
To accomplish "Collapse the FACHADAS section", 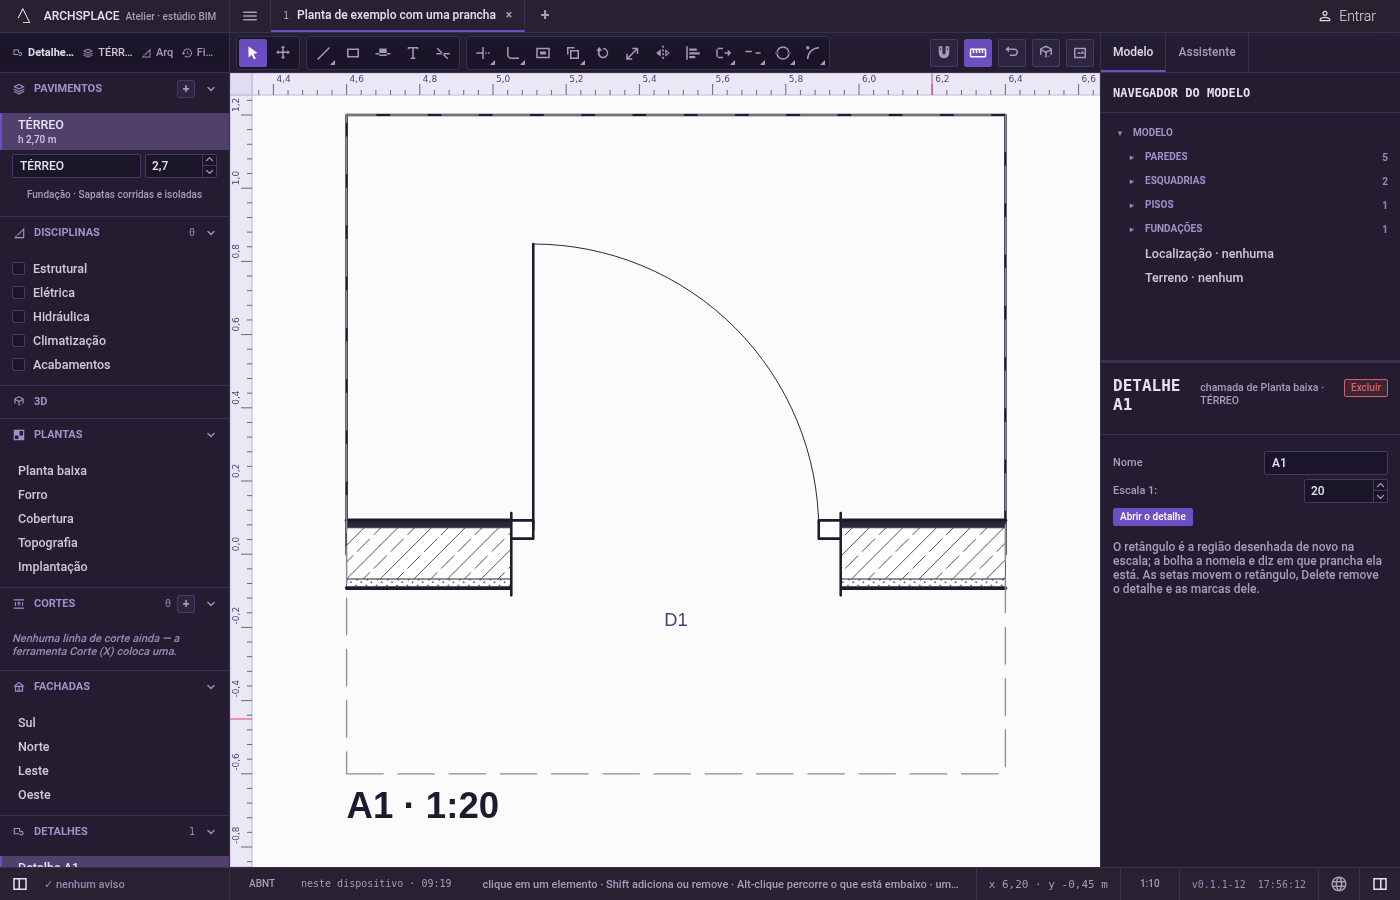I will pyautogui.click(x=211, y=687).
